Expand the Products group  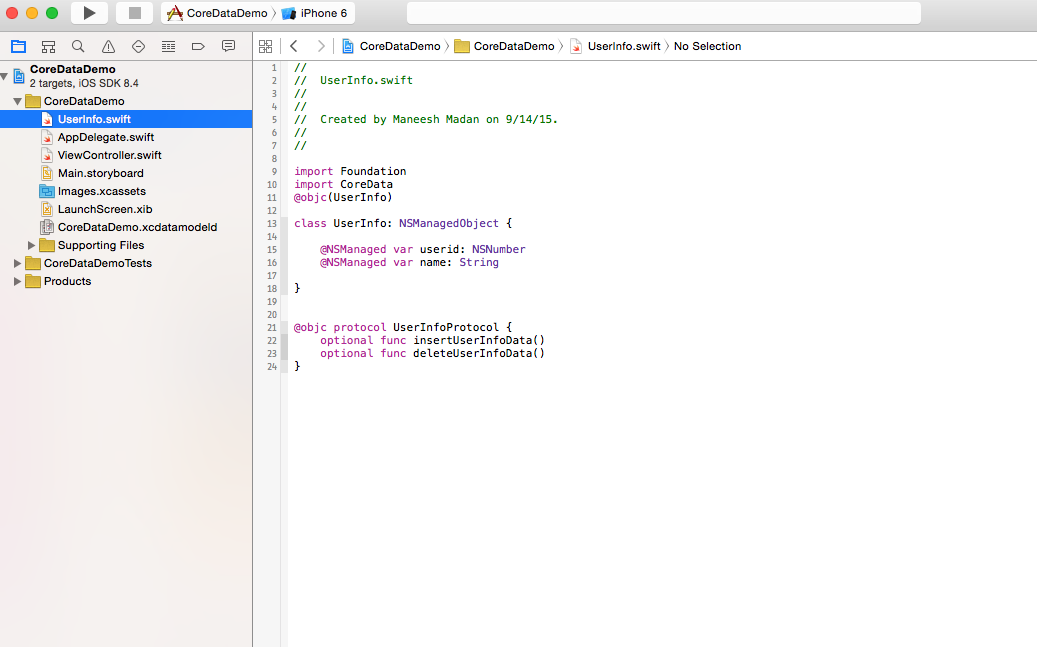click(17, 281)
